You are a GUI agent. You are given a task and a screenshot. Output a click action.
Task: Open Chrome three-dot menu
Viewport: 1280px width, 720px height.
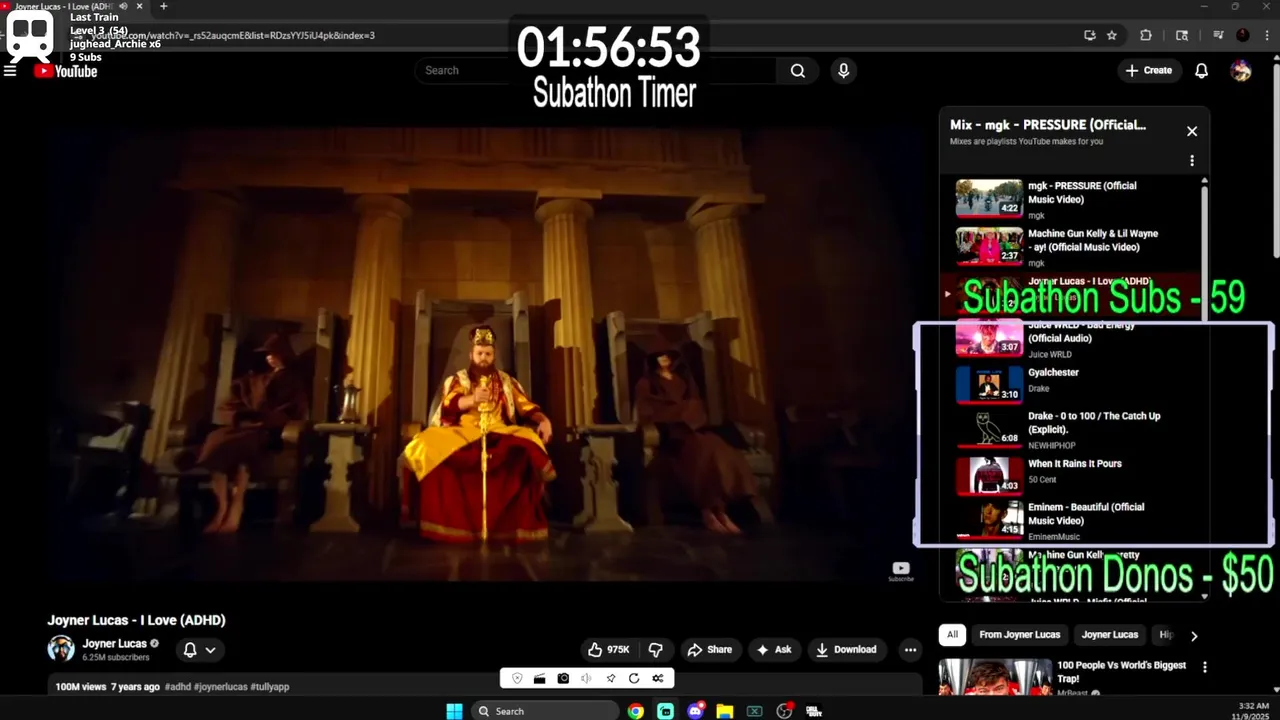1266,35
